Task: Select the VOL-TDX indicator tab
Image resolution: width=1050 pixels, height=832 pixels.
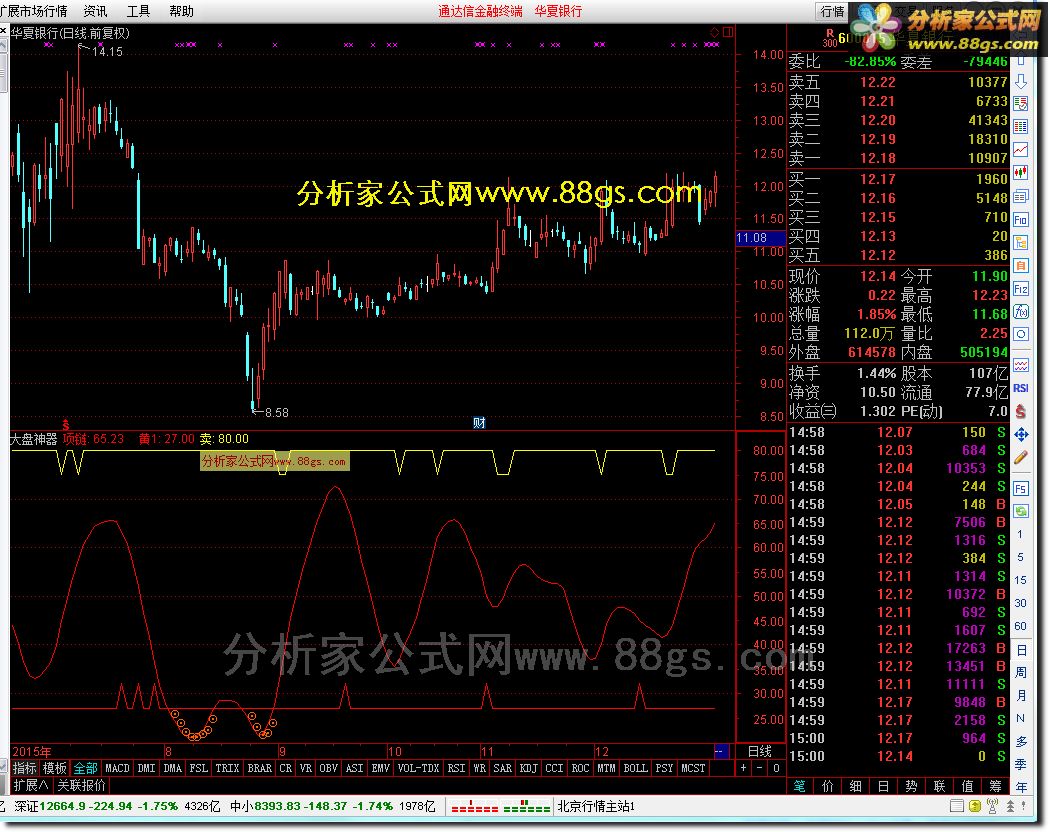Action: click(418, 768)
